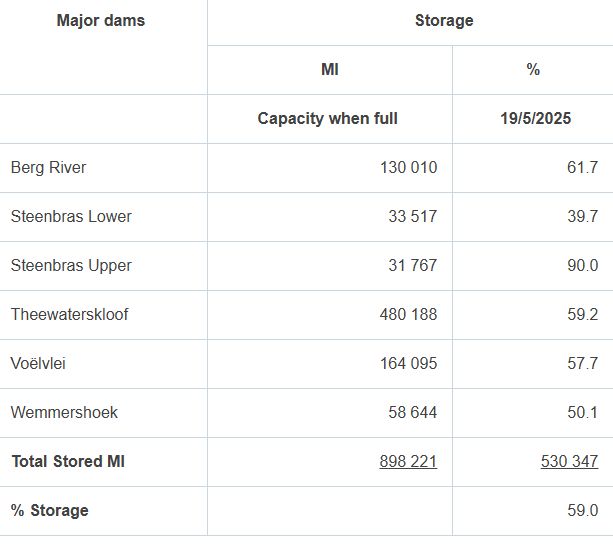Viewport: 613px width, 558px height.
Task: Click the underlined 898 221 total capacity
Action: point(408,461)
